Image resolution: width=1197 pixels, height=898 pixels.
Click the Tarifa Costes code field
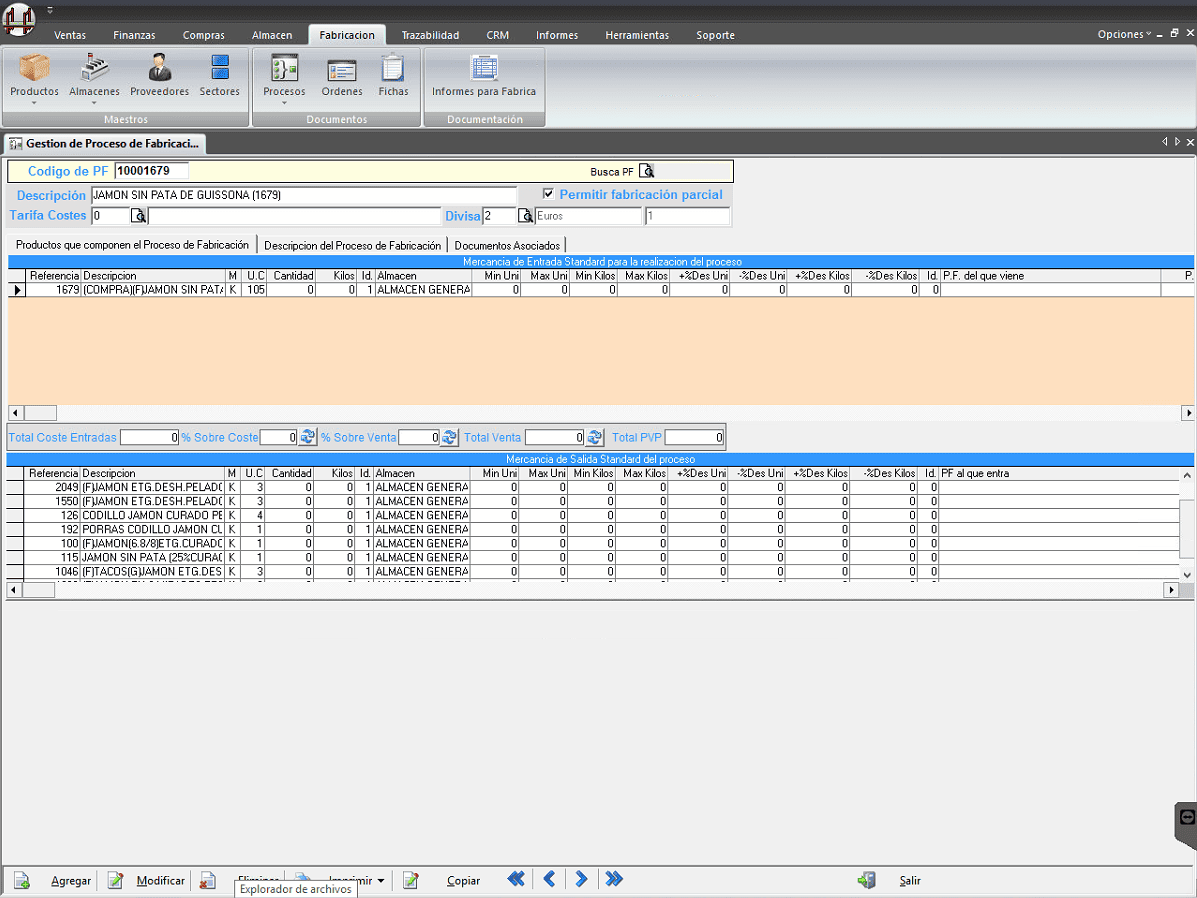[x=111, y=216]
